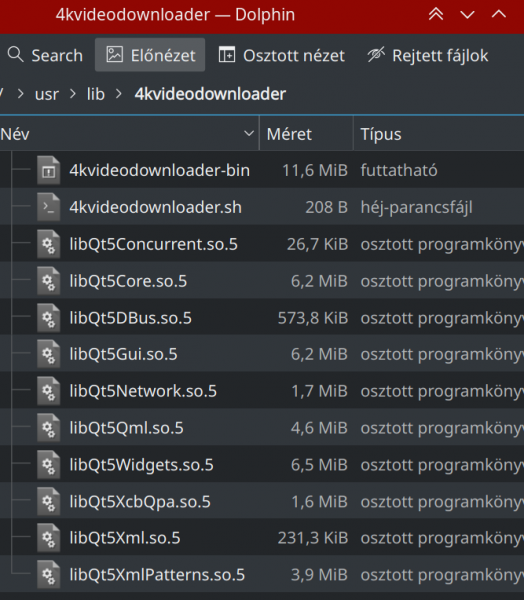
Task: Click 4kvideodownloader breadcrumb segment
Action: click(210, 94)
